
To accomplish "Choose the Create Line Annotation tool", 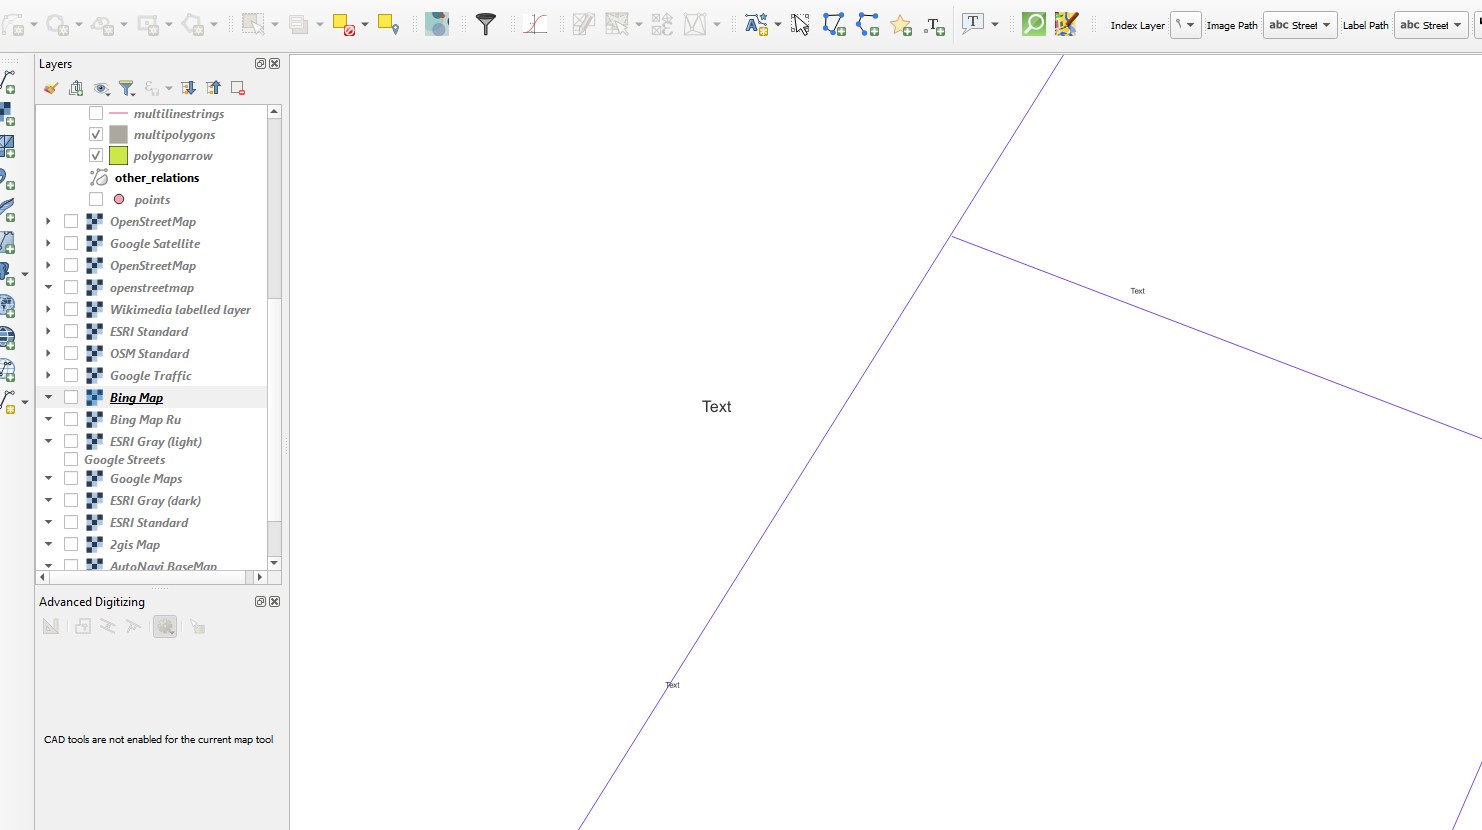I will tap(868, 25).
